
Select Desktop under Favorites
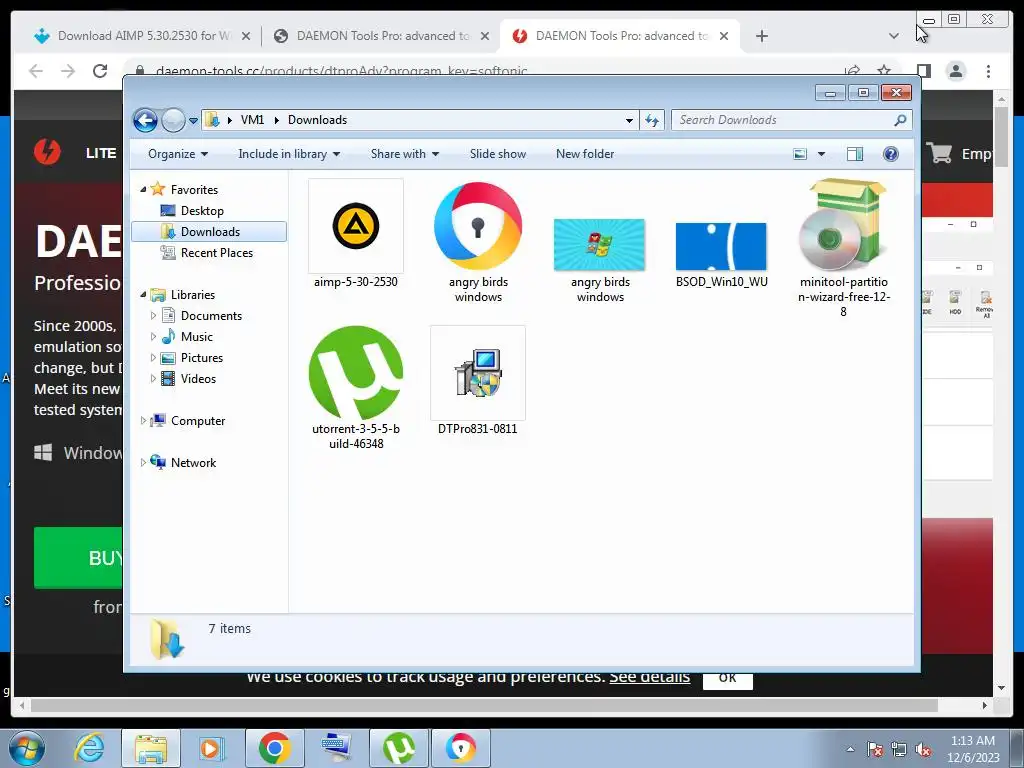(202, 211)
